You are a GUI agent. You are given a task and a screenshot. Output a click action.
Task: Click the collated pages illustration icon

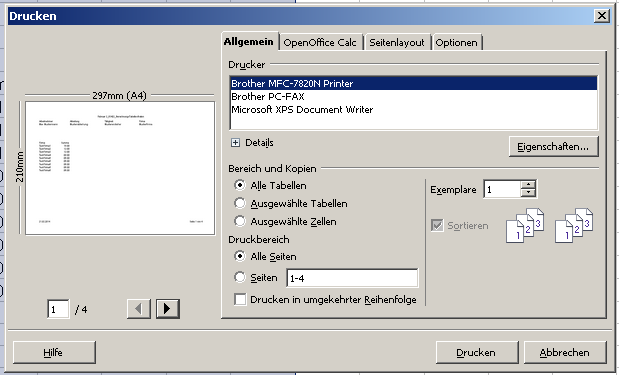pyautogui.click(x=525, y=225)
